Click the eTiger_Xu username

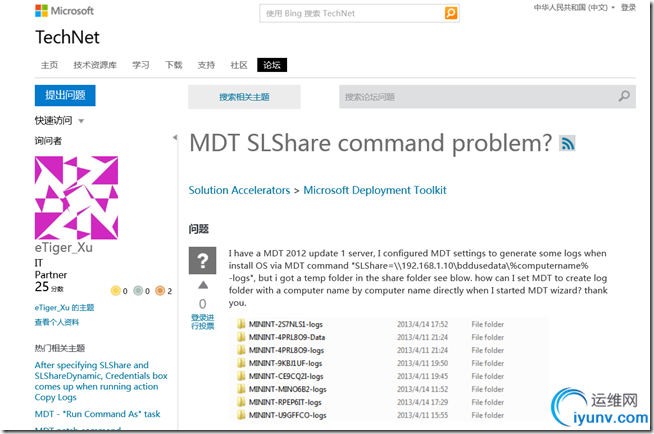coord(63,248)
